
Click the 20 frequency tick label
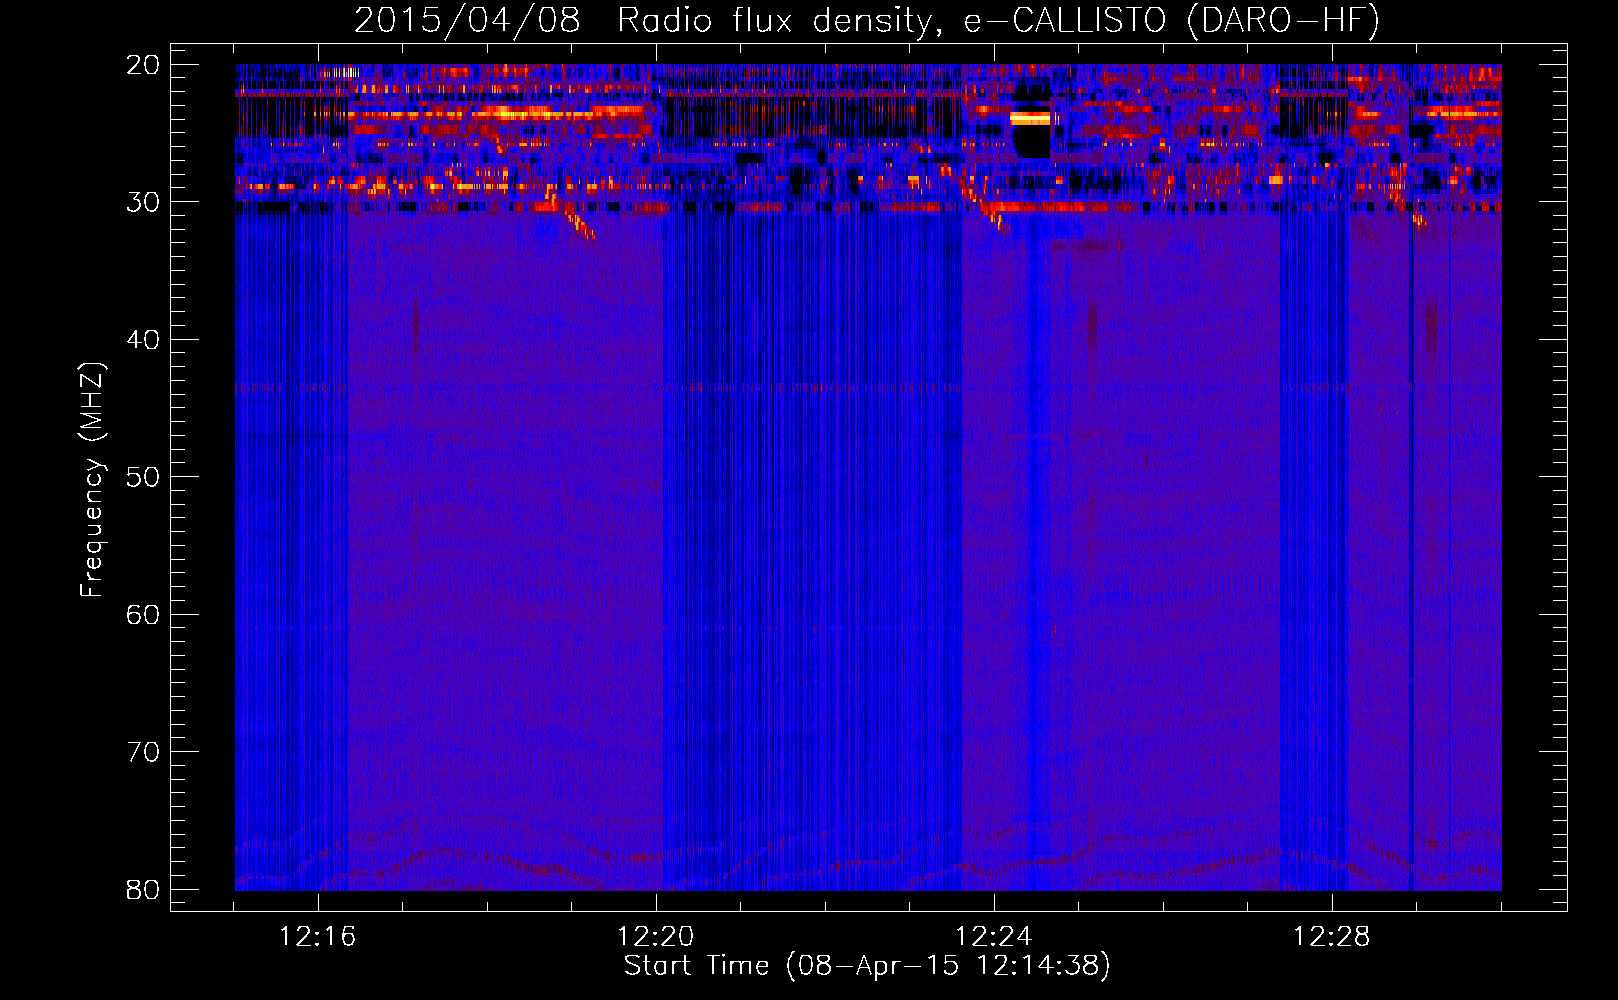(x=143, y=65)
